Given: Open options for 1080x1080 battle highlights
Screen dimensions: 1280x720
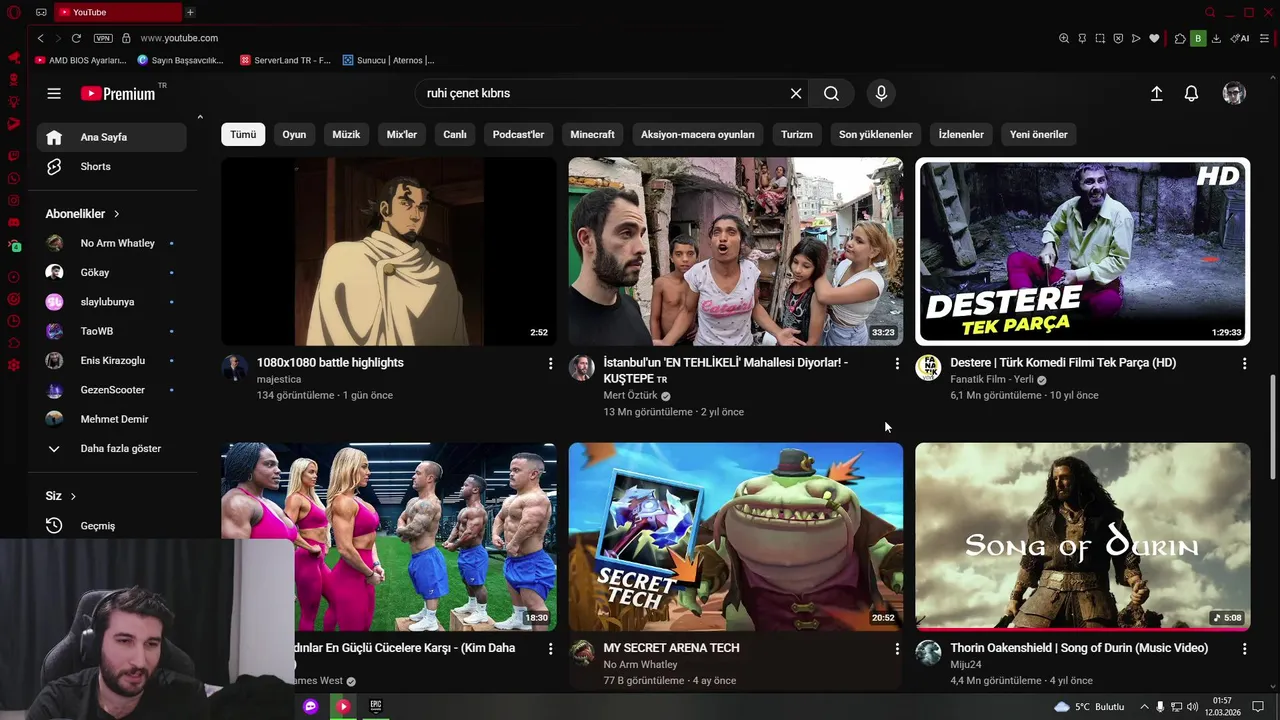Looking at the screenshot, I should 550,364.
